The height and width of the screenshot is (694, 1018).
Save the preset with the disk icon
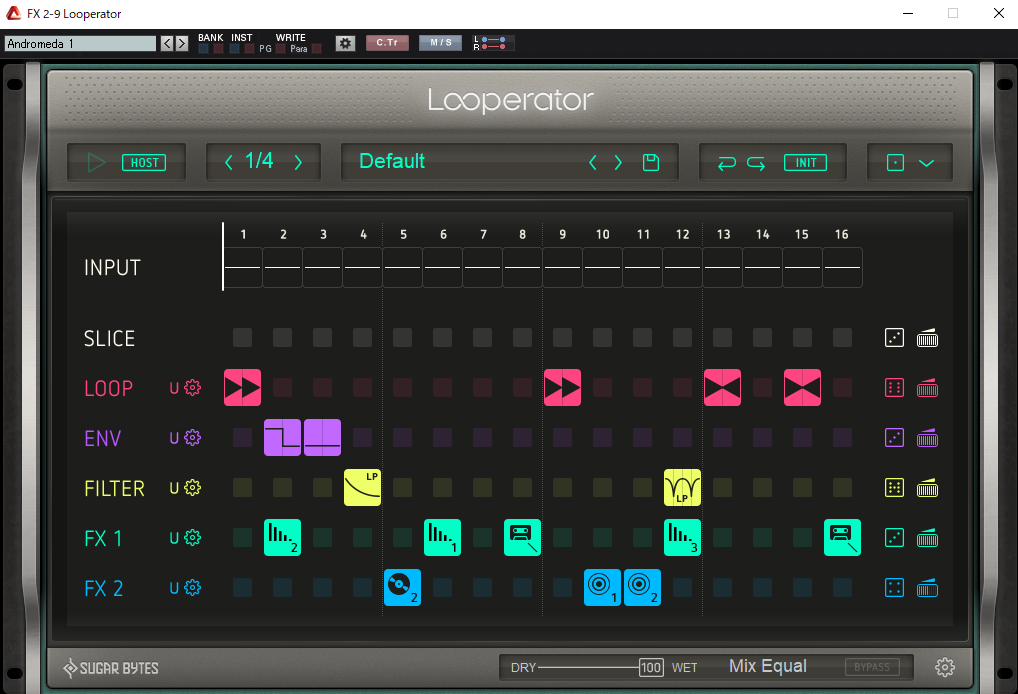point(651,162)
